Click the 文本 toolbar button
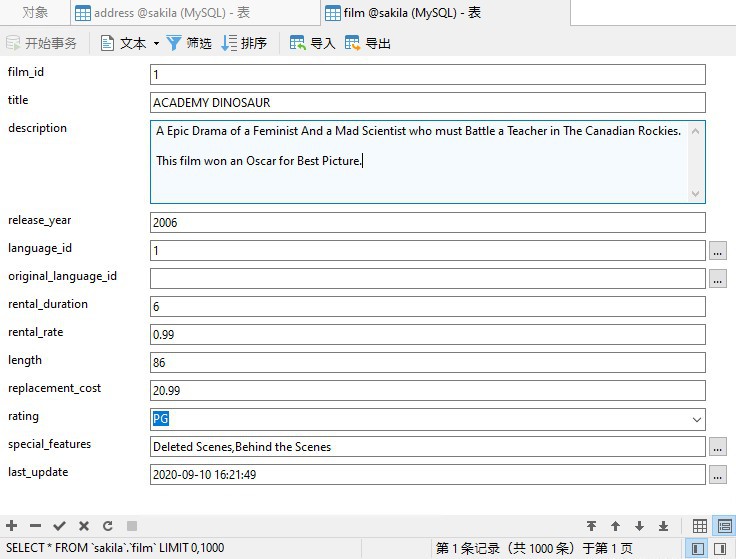Image resolution: width=736 pixels, height=559 pixels. click(x=123, y=43)
